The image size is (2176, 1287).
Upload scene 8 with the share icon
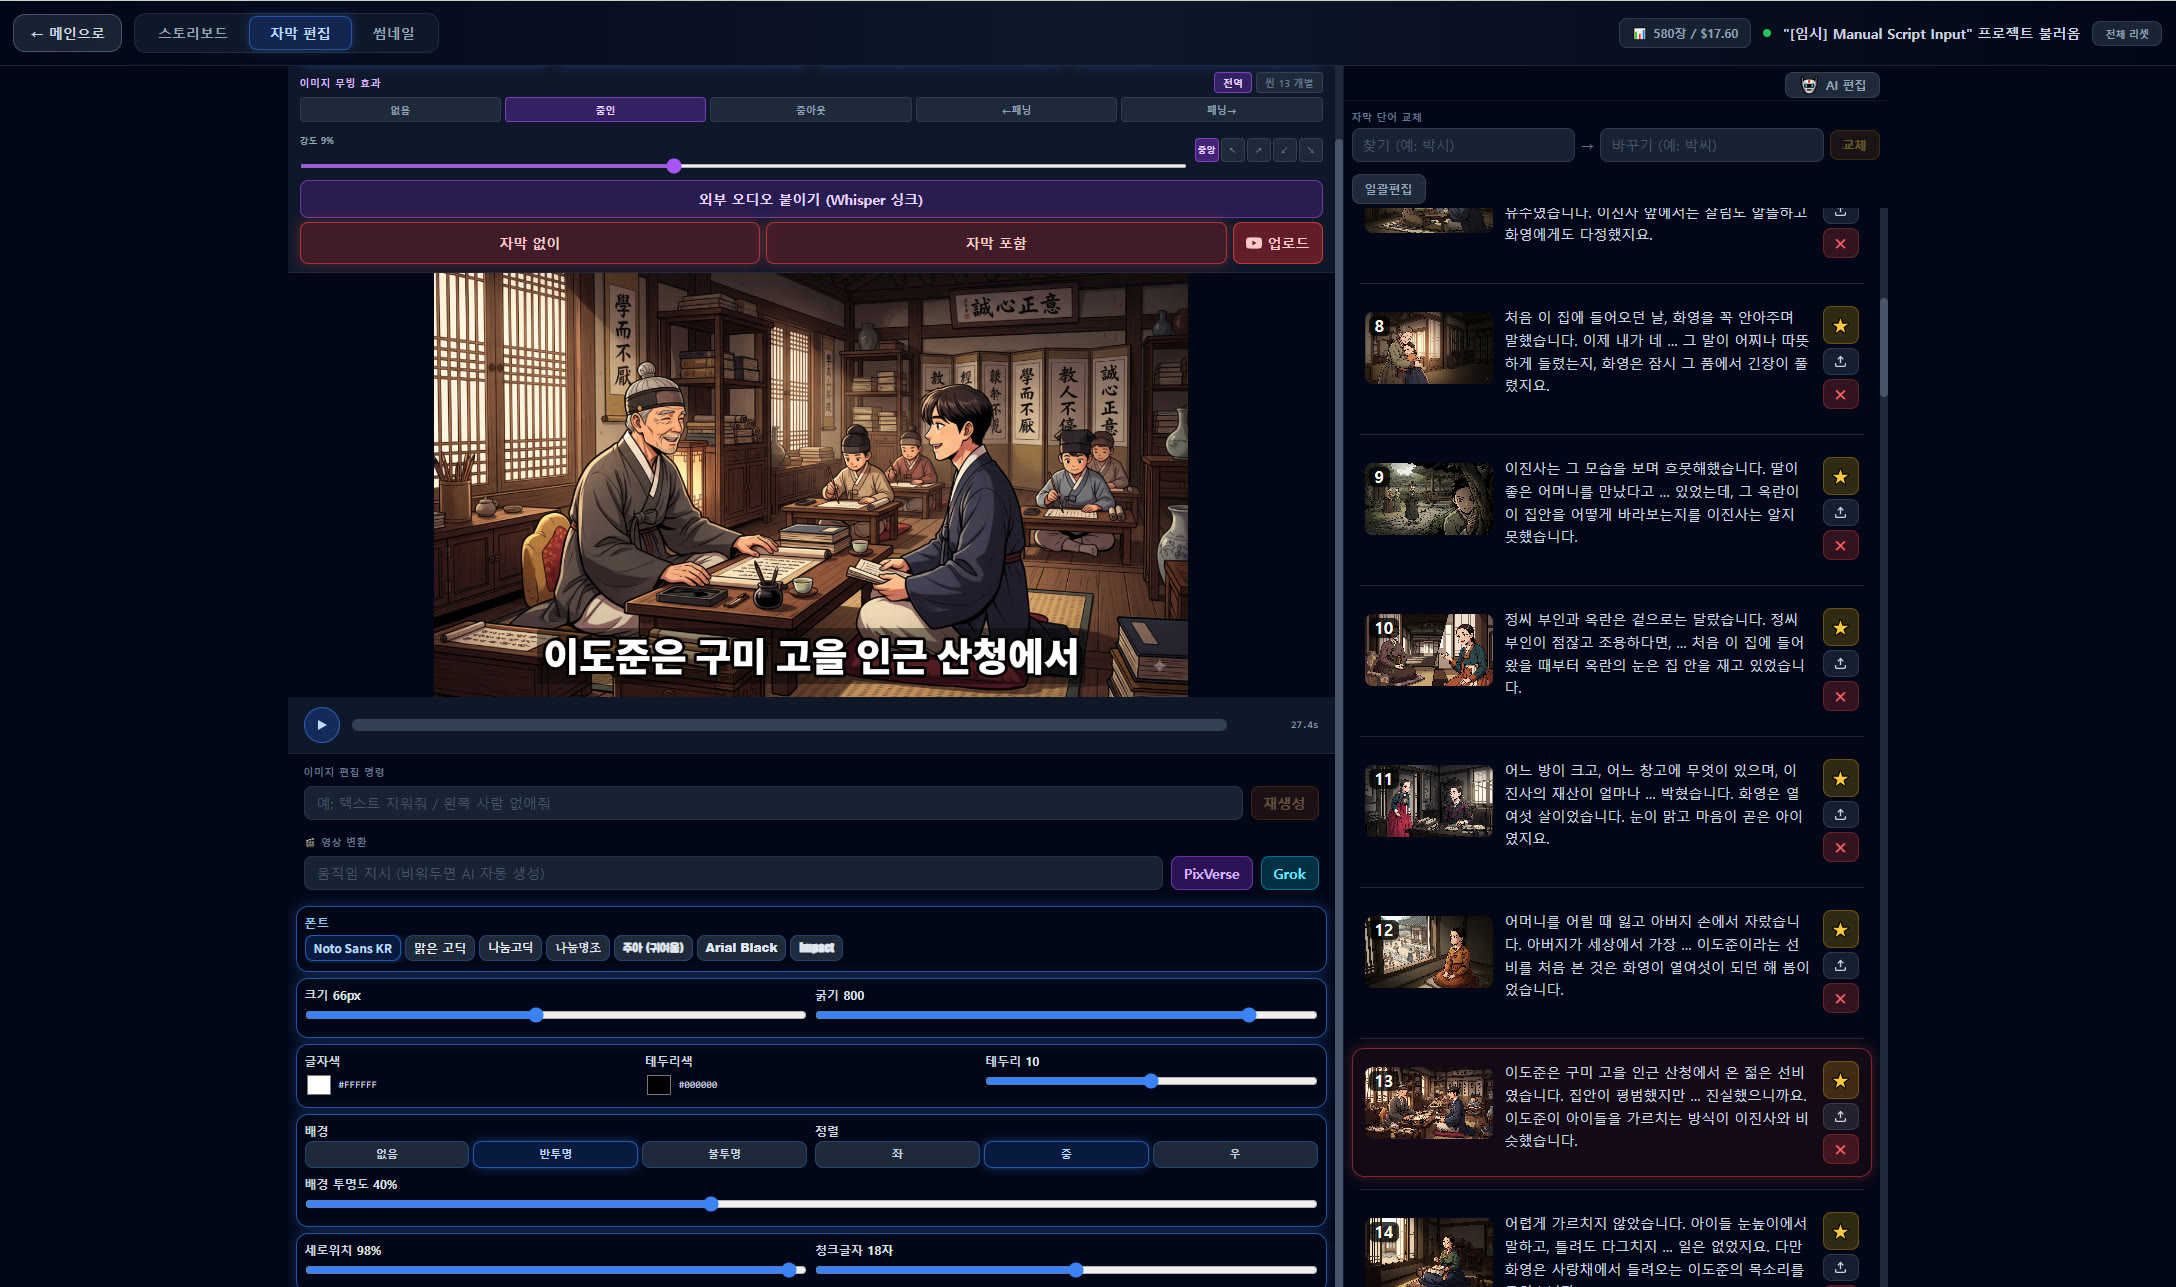click(x=1840, y=361)
